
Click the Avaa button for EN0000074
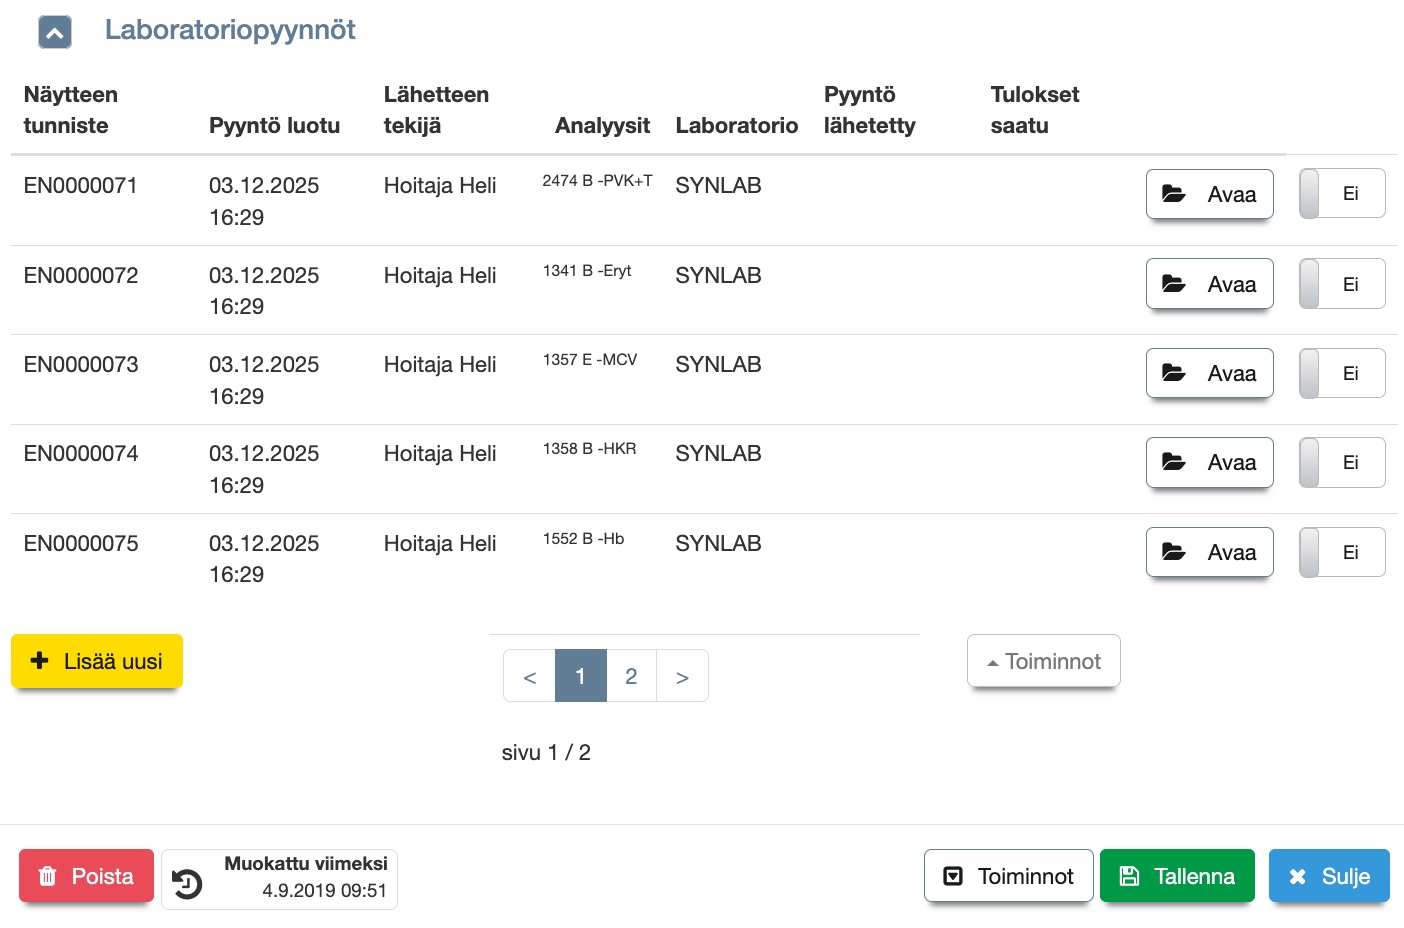pos(1209,463)
